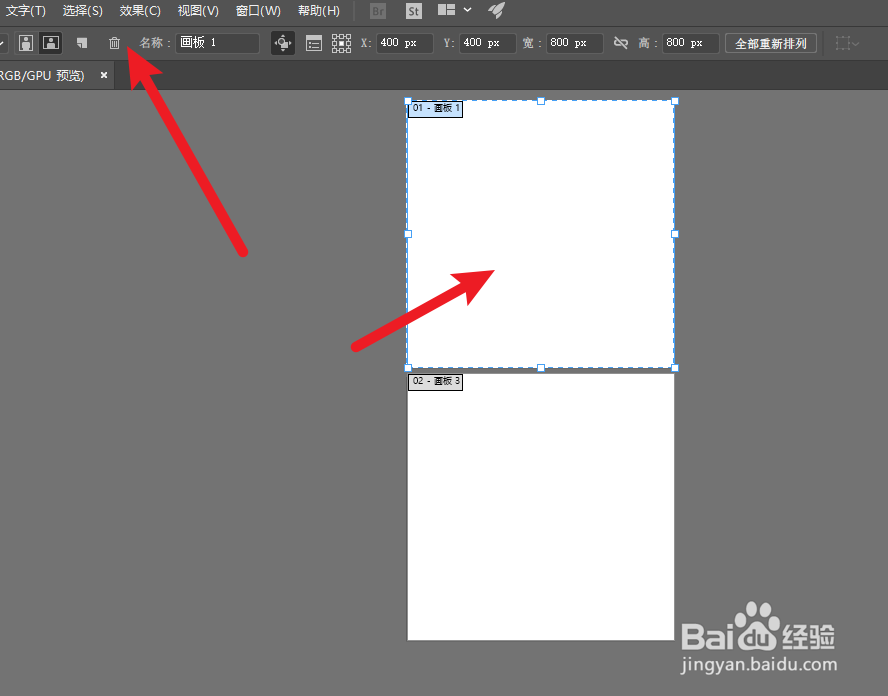Click the arrange documents layout icon
Image resolution: width=888 pixels, height=696 pixels.
446,10
